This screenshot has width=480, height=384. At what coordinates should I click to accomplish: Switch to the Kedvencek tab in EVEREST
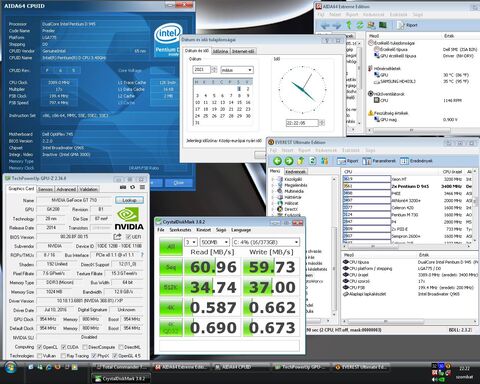[295, 172]
